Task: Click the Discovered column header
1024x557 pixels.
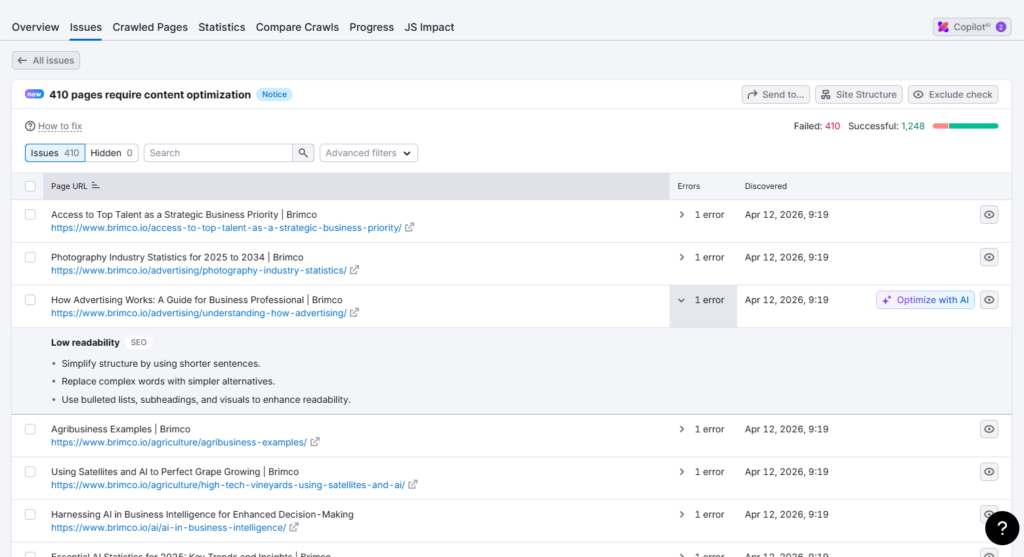Action: pyautogui.click(x=765, y=186)
